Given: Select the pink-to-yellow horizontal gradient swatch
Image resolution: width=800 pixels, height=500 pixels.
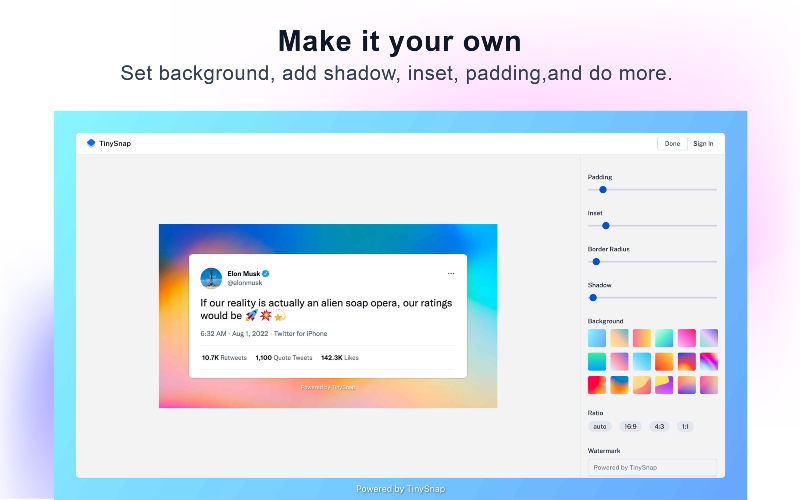Looking at the screenshot, I should click(x=642, y=338).
